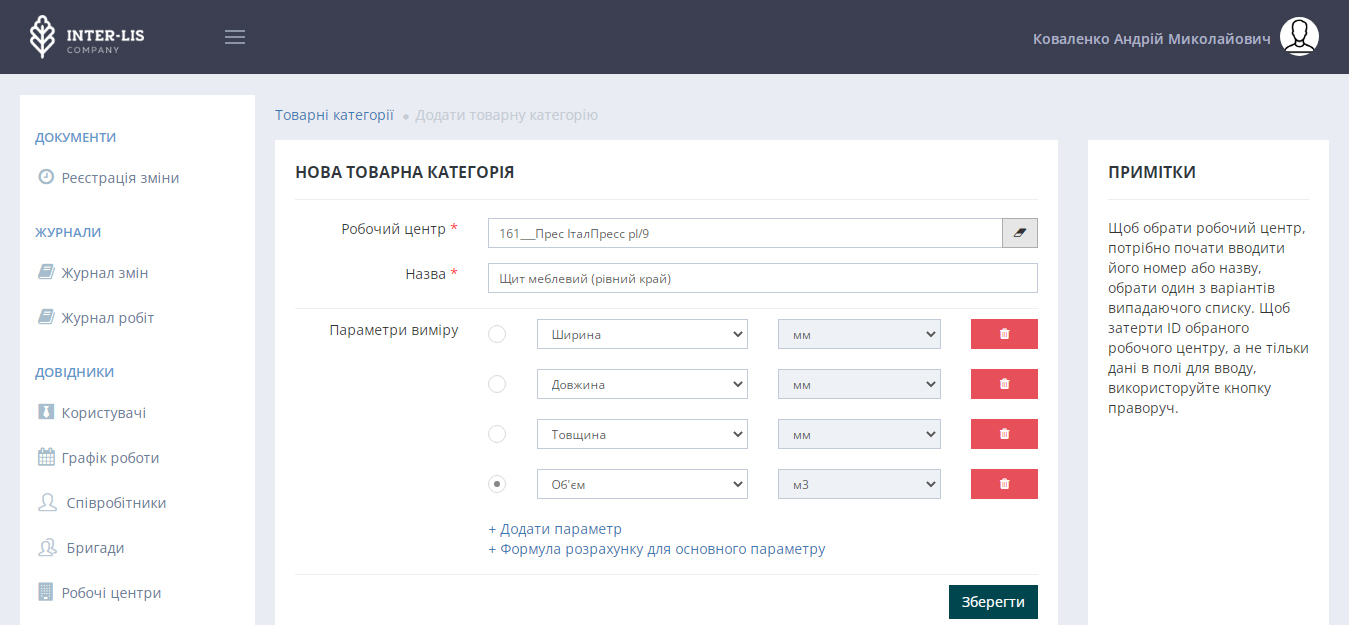Select Ширина as main parameter radio
Image resolution: width=1349 pixels, height=625 pixels.
pos(497,334)
